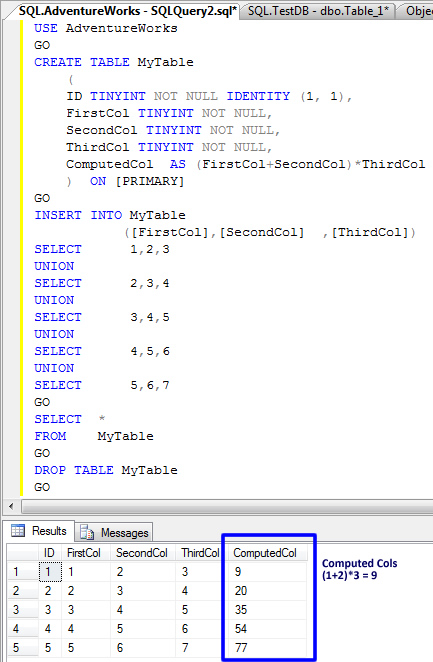433x662 pixels.
Task: Select results row header 2
Action: pos(23,591)
